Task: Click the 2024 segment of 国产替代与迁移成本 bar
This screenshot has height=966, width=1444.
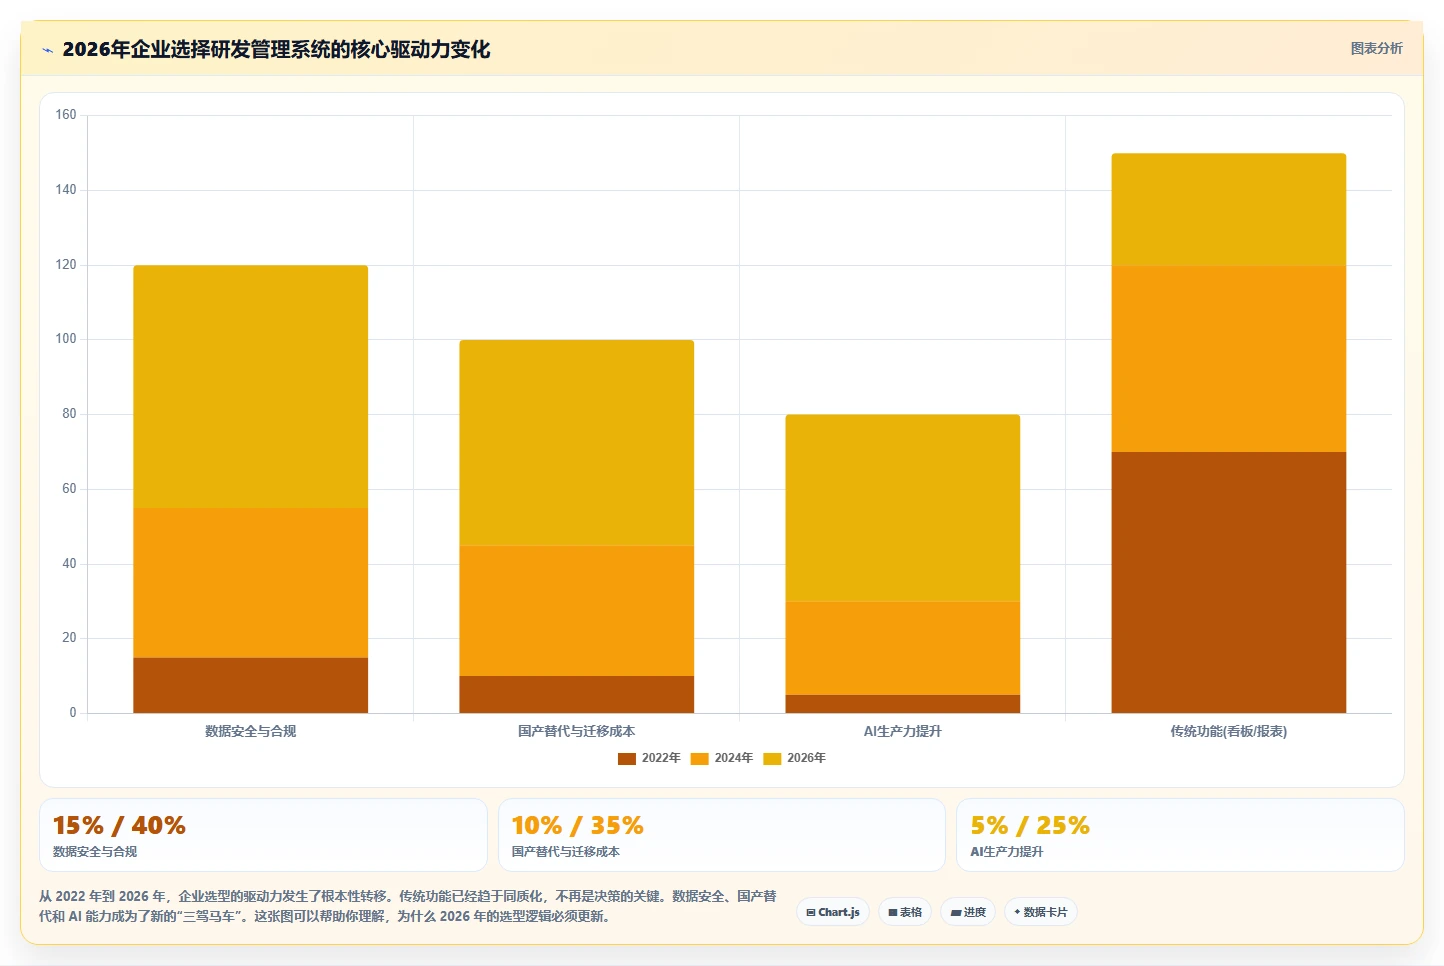Action: (x=577, y=610)
